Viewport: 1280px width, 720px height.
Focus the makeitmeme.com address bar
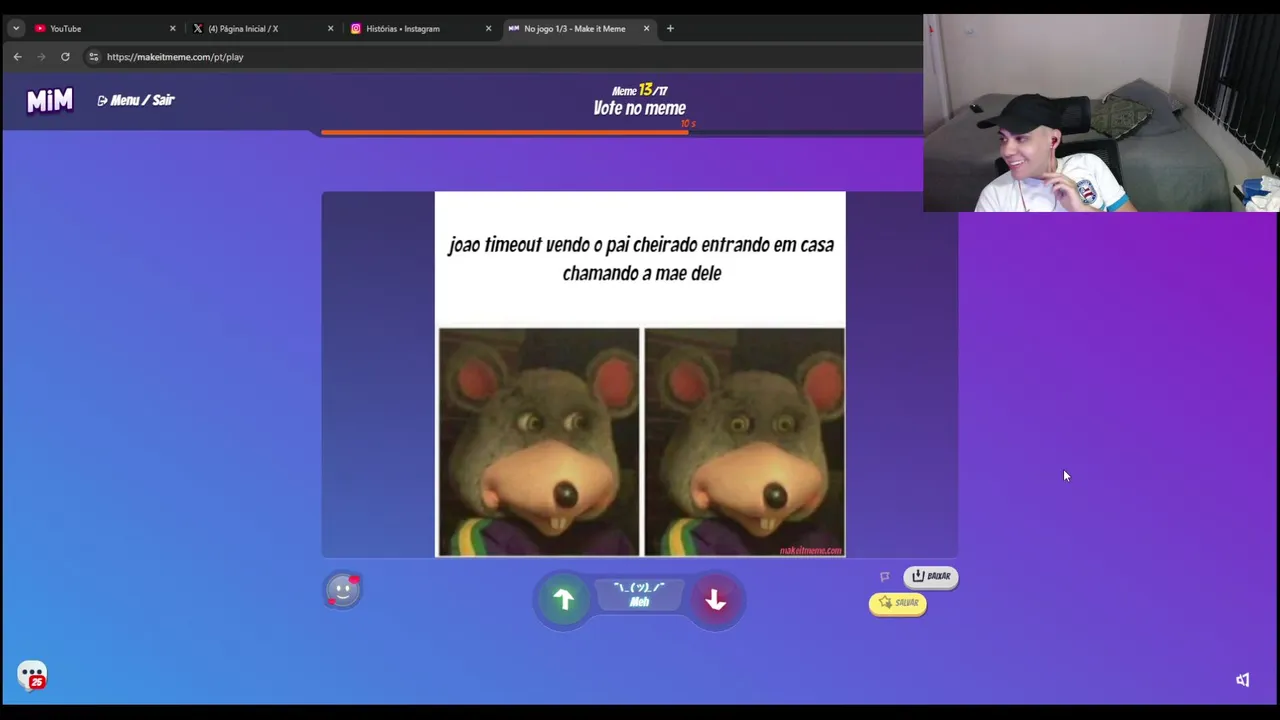(500, 57)
